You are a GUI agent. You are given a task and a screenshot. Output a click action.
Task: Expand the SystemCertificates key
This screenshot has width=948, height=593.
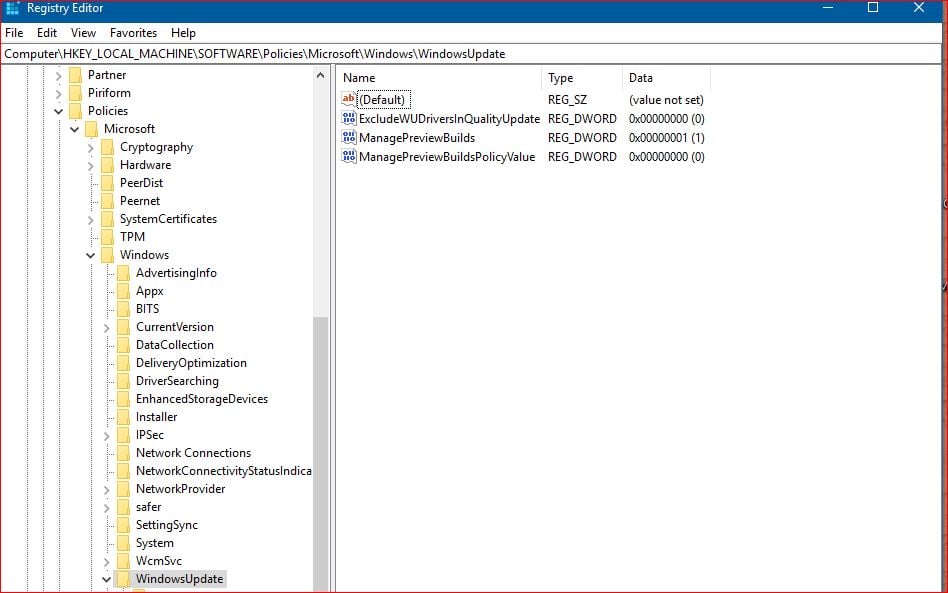point(91,220)
